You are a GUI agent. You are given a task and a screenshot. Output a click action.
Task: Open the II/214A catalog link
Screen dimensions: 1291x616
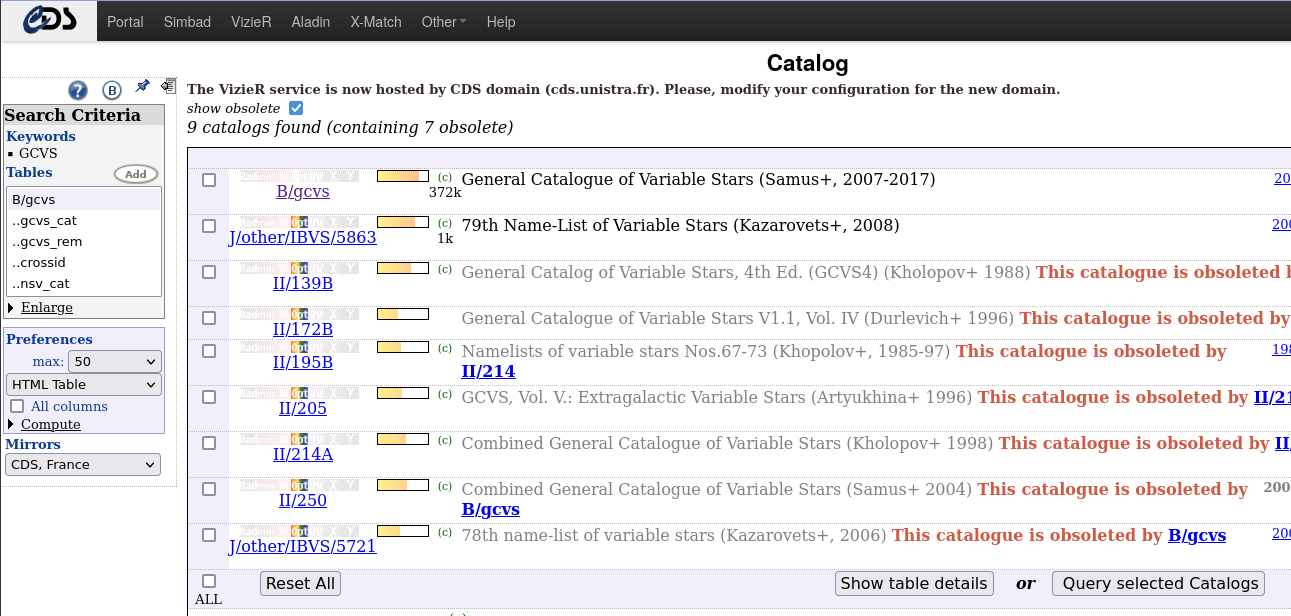(303, 455)
